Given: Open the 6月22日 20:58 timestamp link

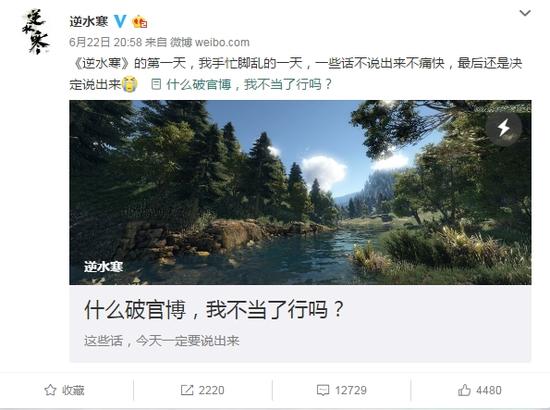Looking at the screenshot, I should pos(105,42).
